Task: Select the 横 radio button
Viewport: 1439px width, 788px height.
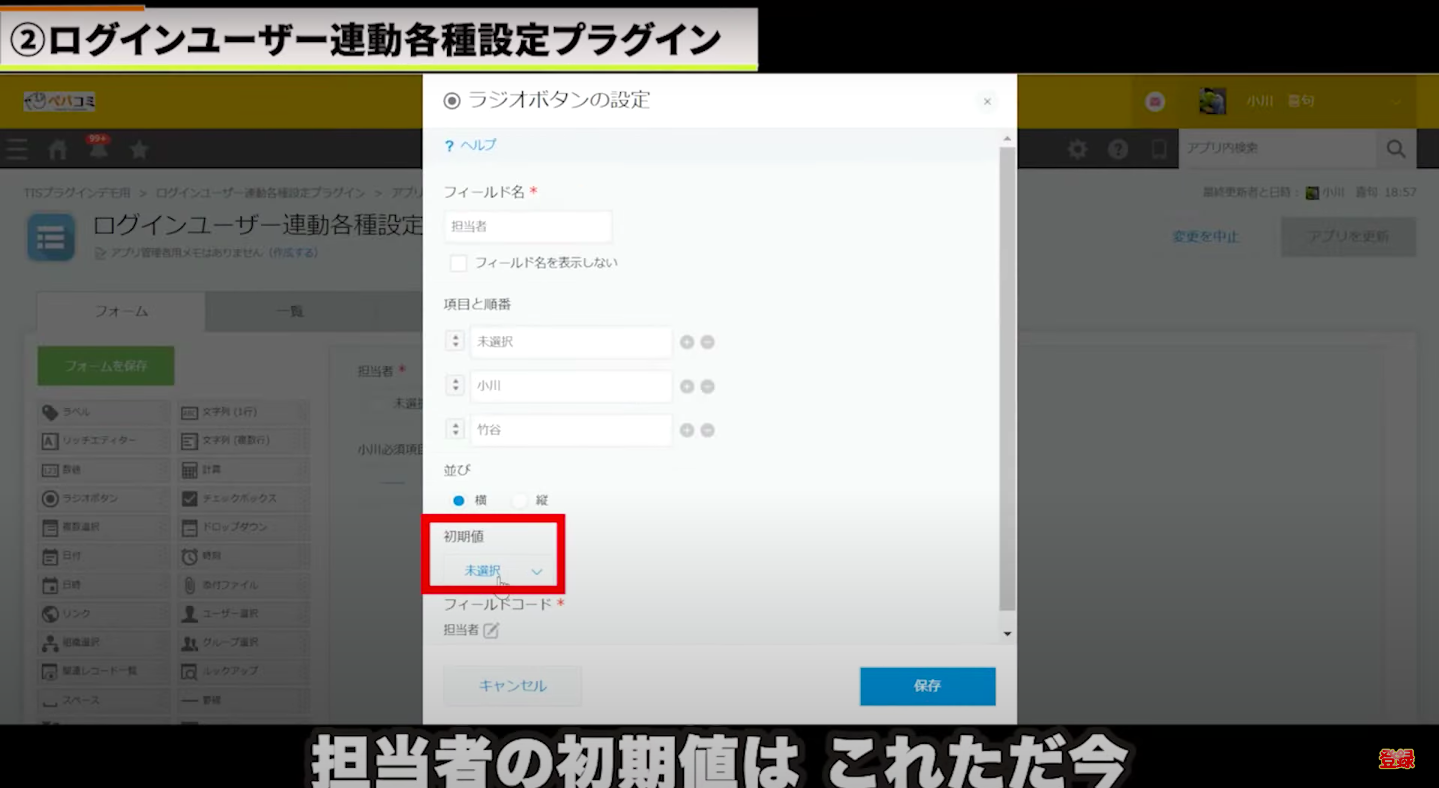Action: pyautogui.click(x=459, y=500)
